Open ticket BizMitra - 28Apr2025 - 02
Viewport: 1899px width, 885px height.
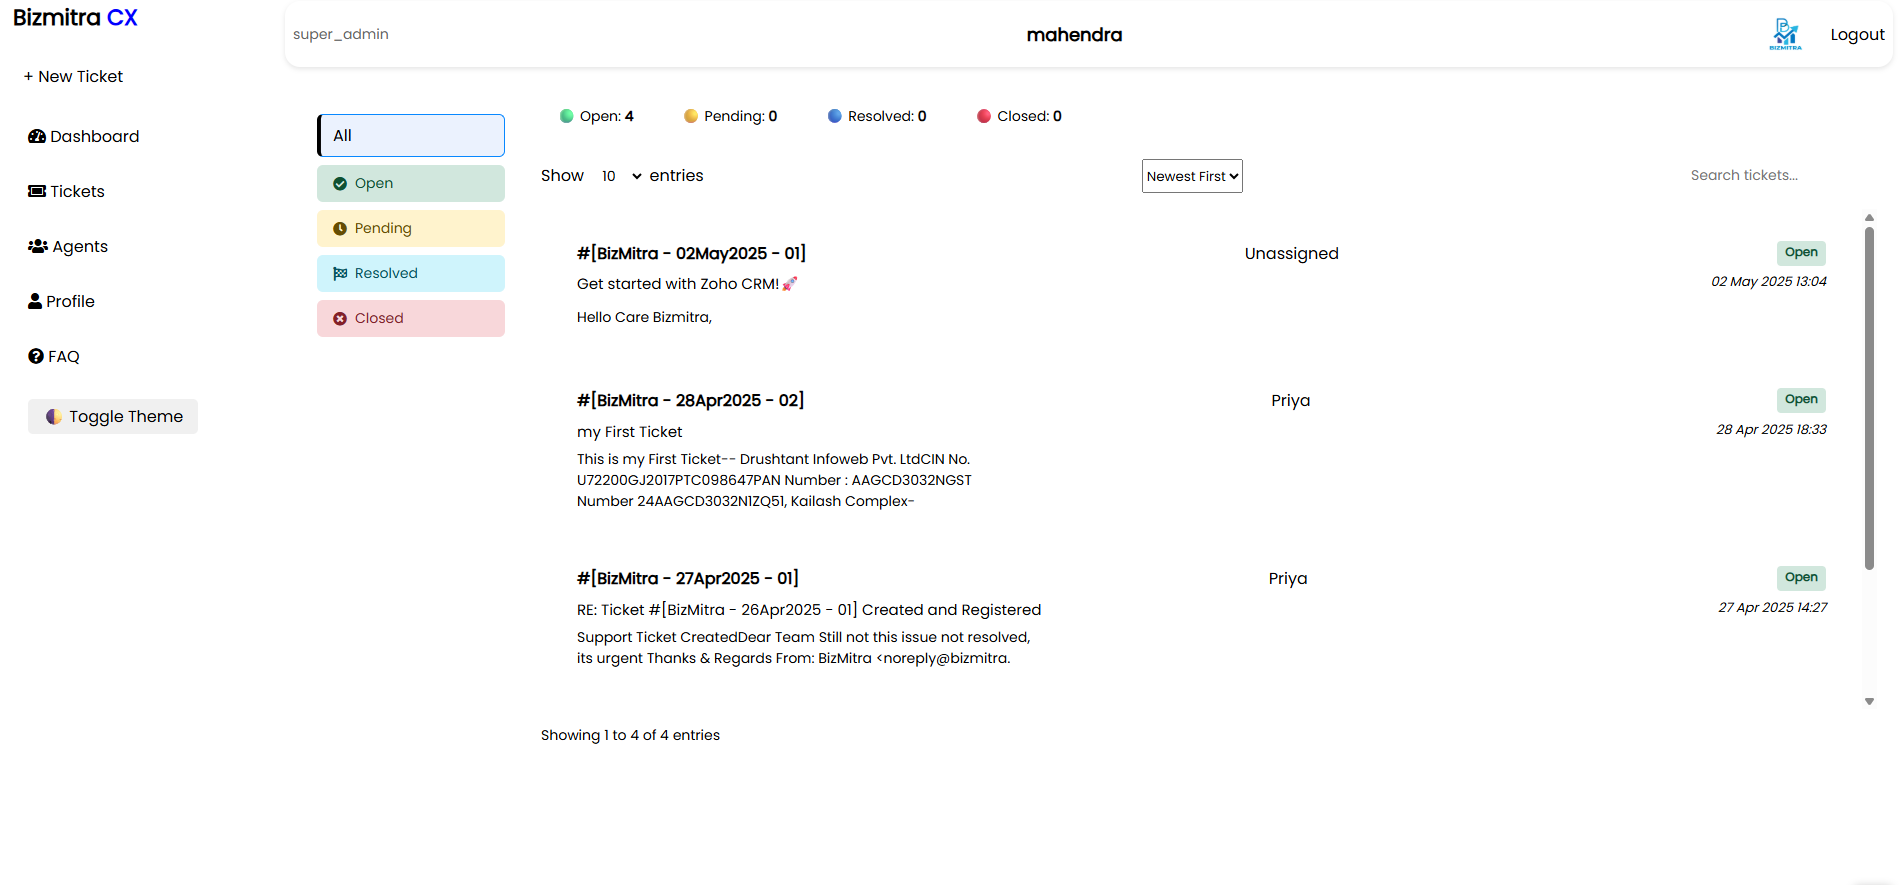pyautogui.click(x=690, y=401)
